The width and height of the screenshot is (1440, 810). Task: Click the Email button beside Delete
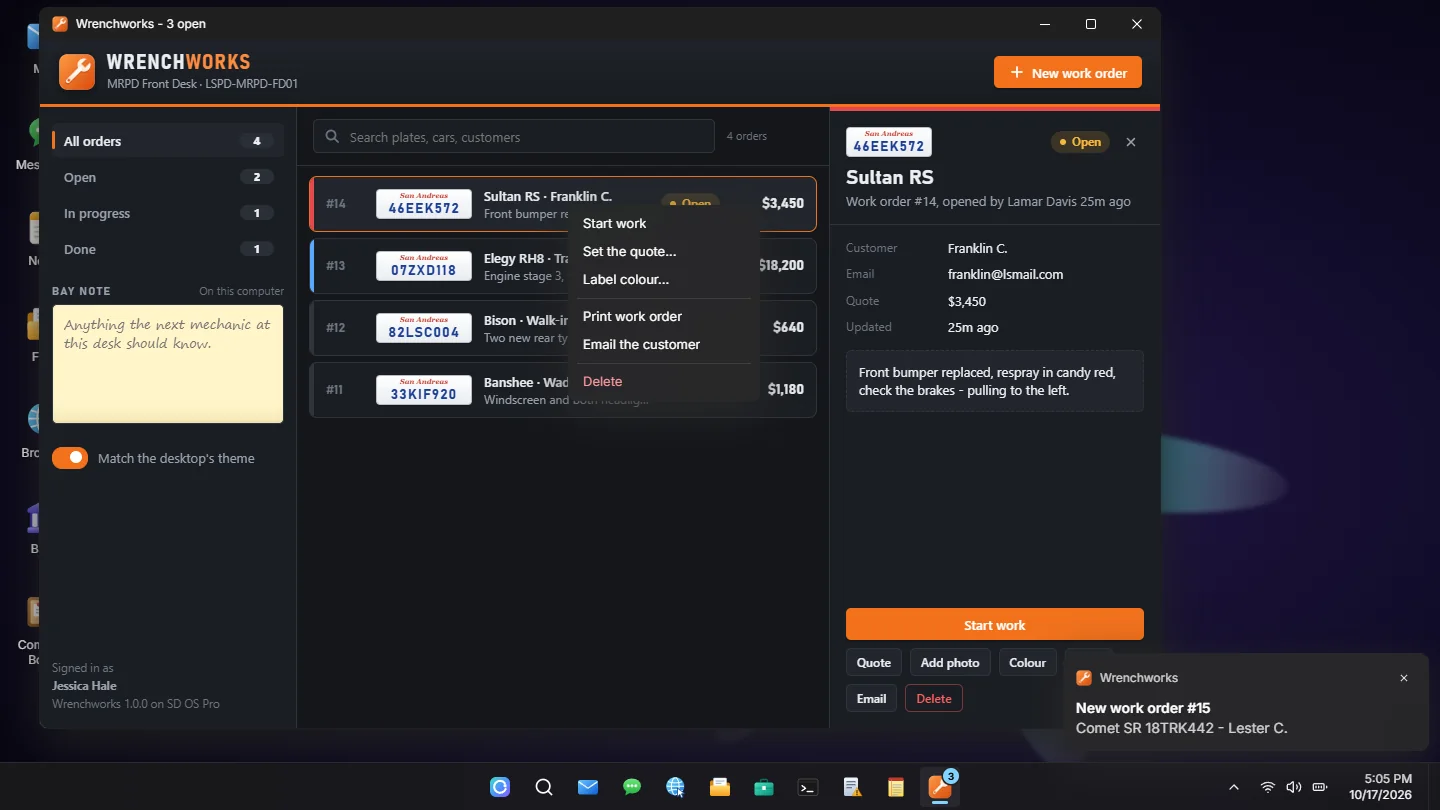pyautogui.click(x=871, y=698)
